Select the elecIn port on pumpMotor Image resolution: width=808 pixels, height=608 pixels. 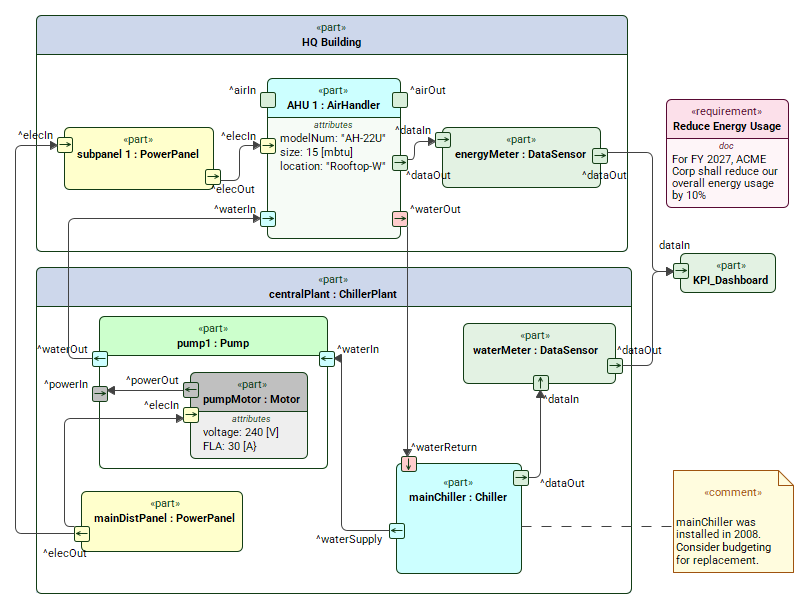tap(191, 415)
